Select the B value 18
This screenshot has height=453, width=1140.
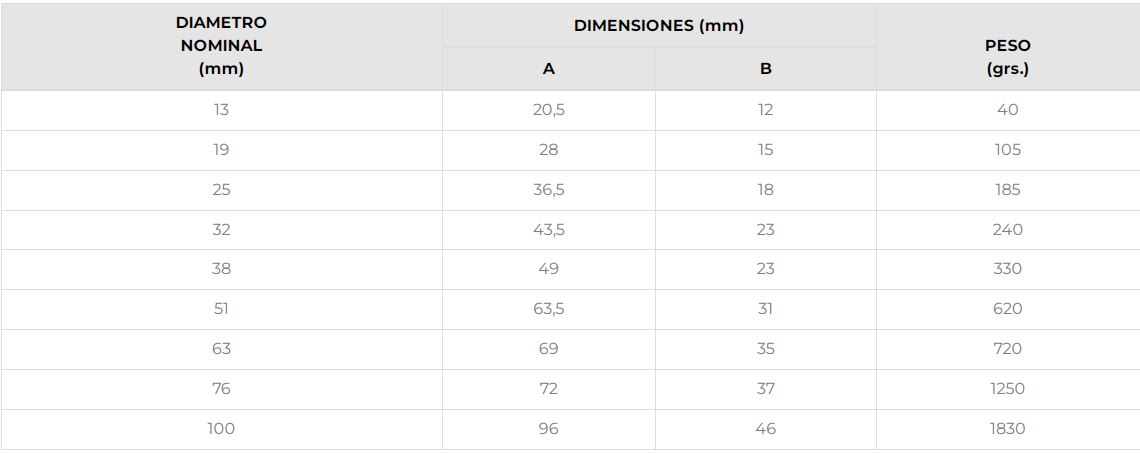[x=765, y=190]
